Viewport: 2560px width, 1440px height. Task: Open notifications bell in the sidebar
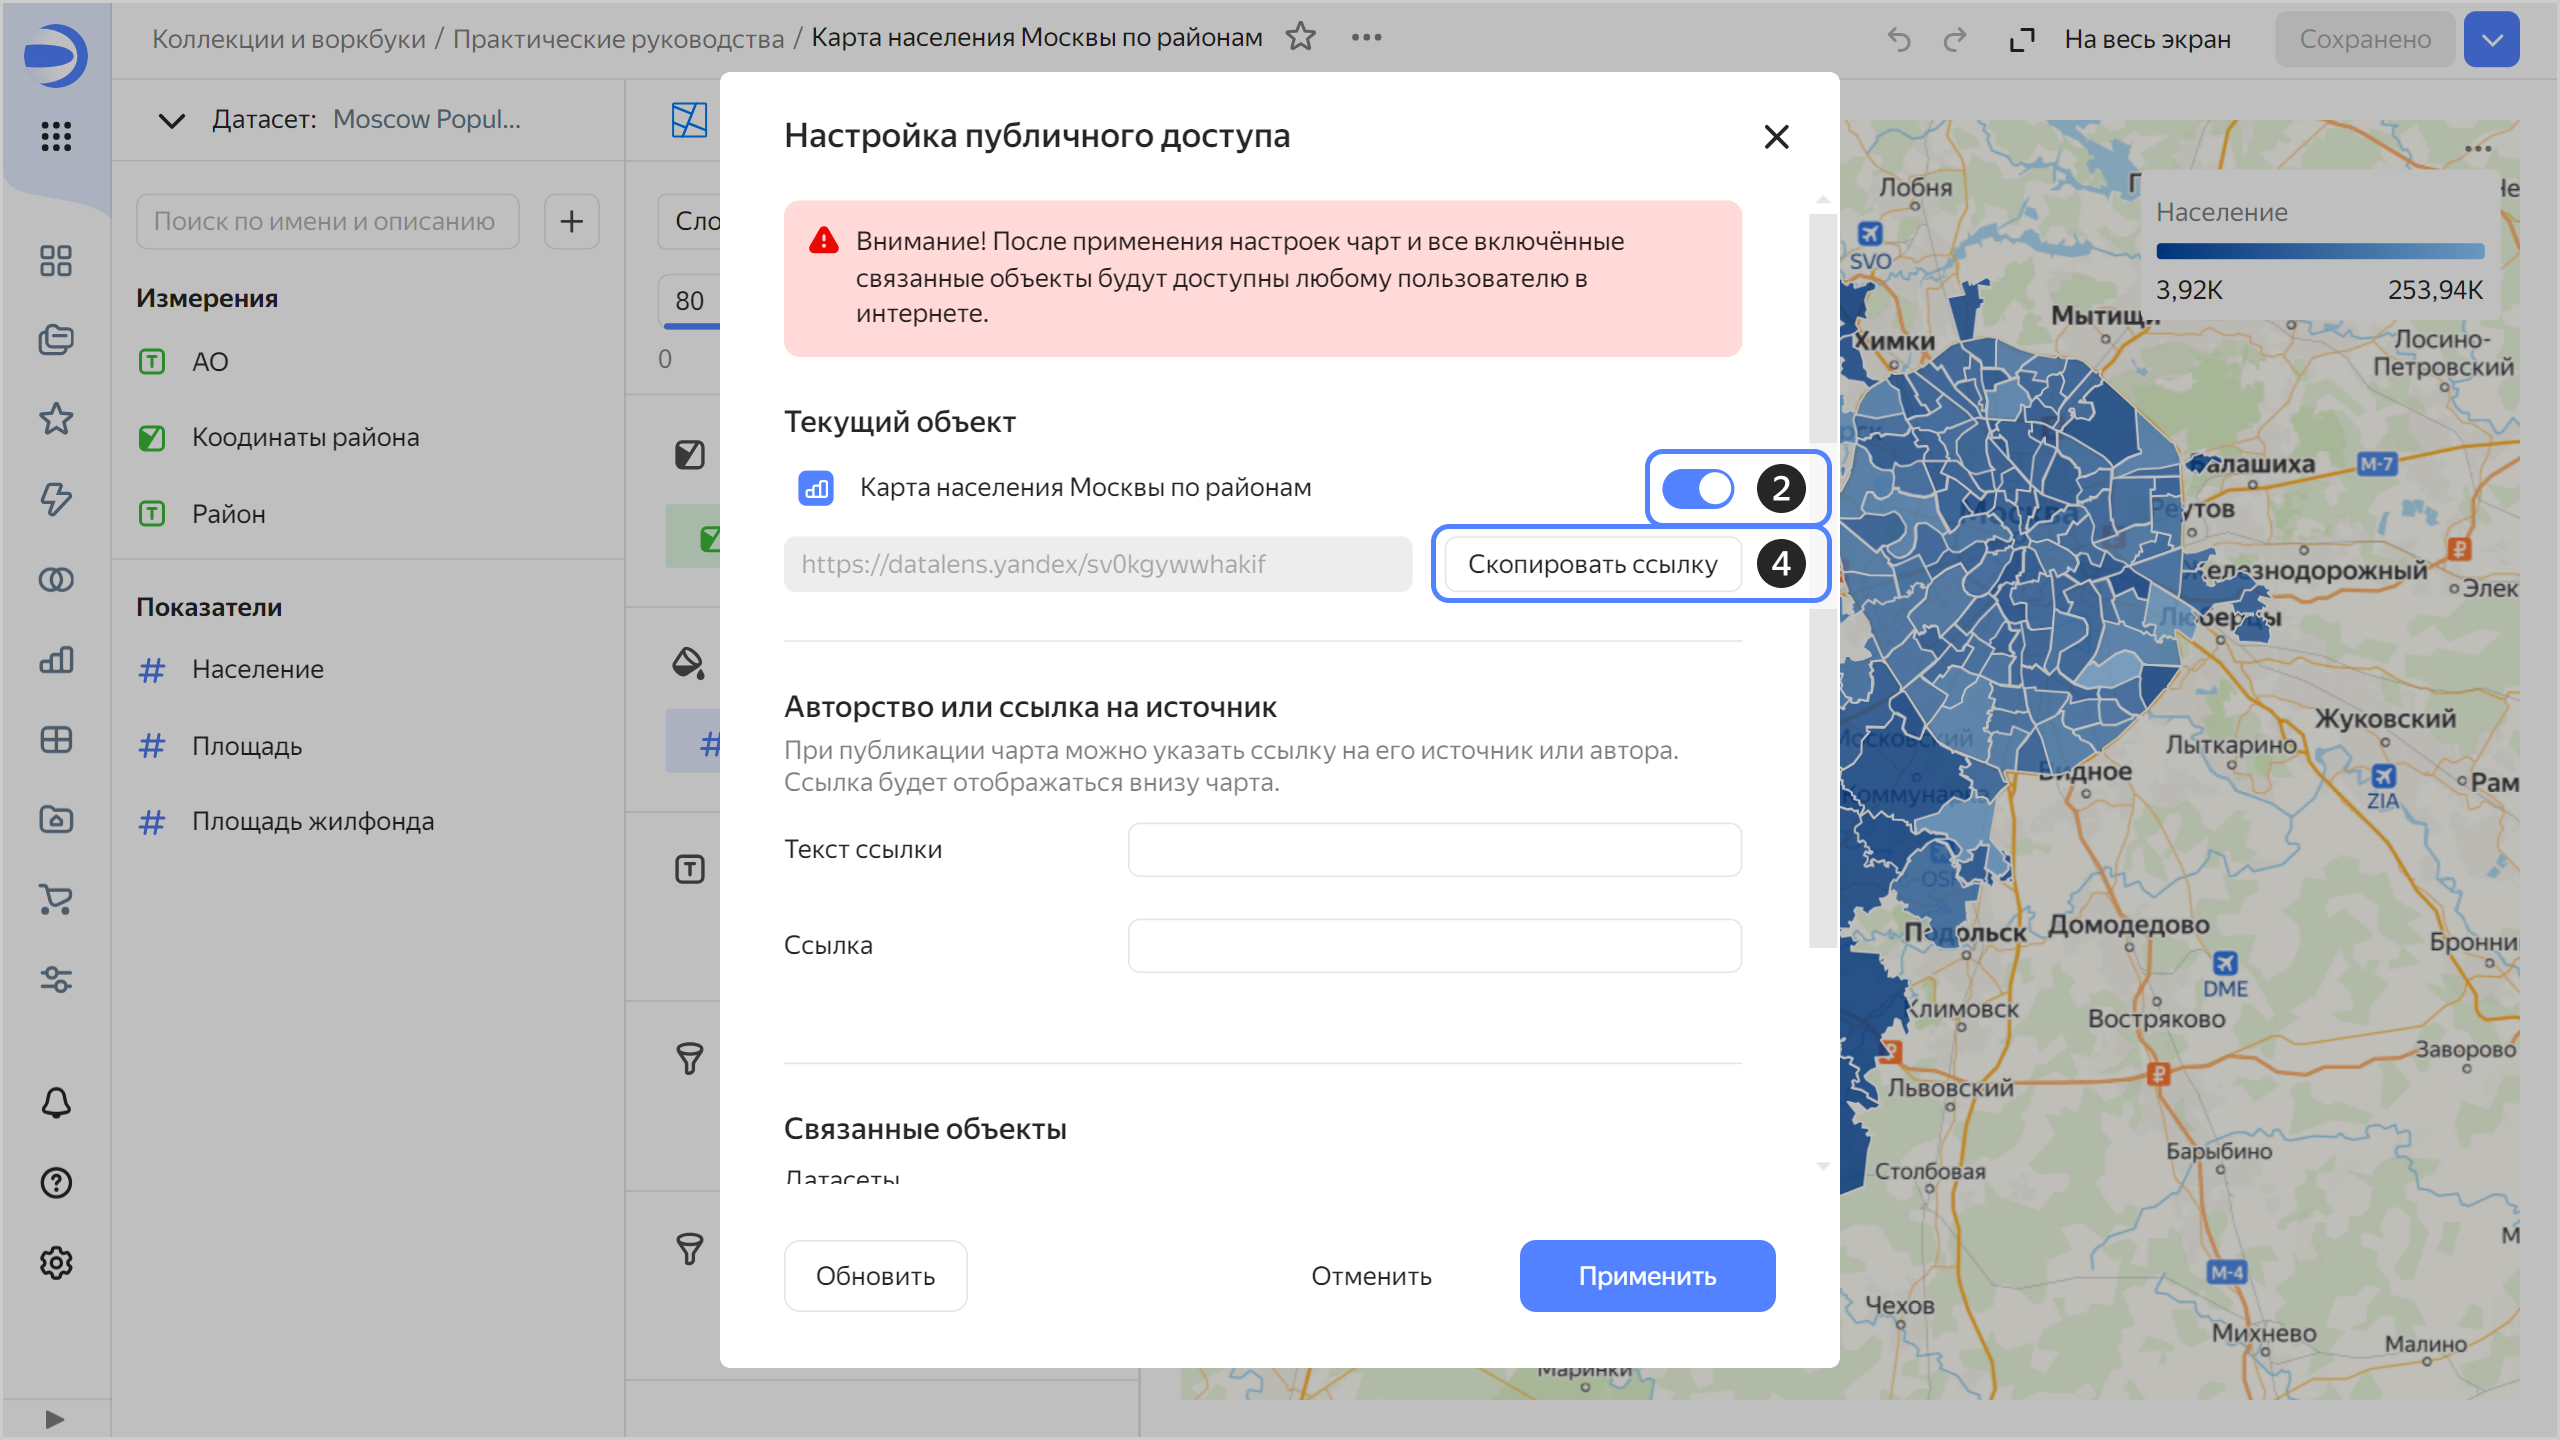56,1103
